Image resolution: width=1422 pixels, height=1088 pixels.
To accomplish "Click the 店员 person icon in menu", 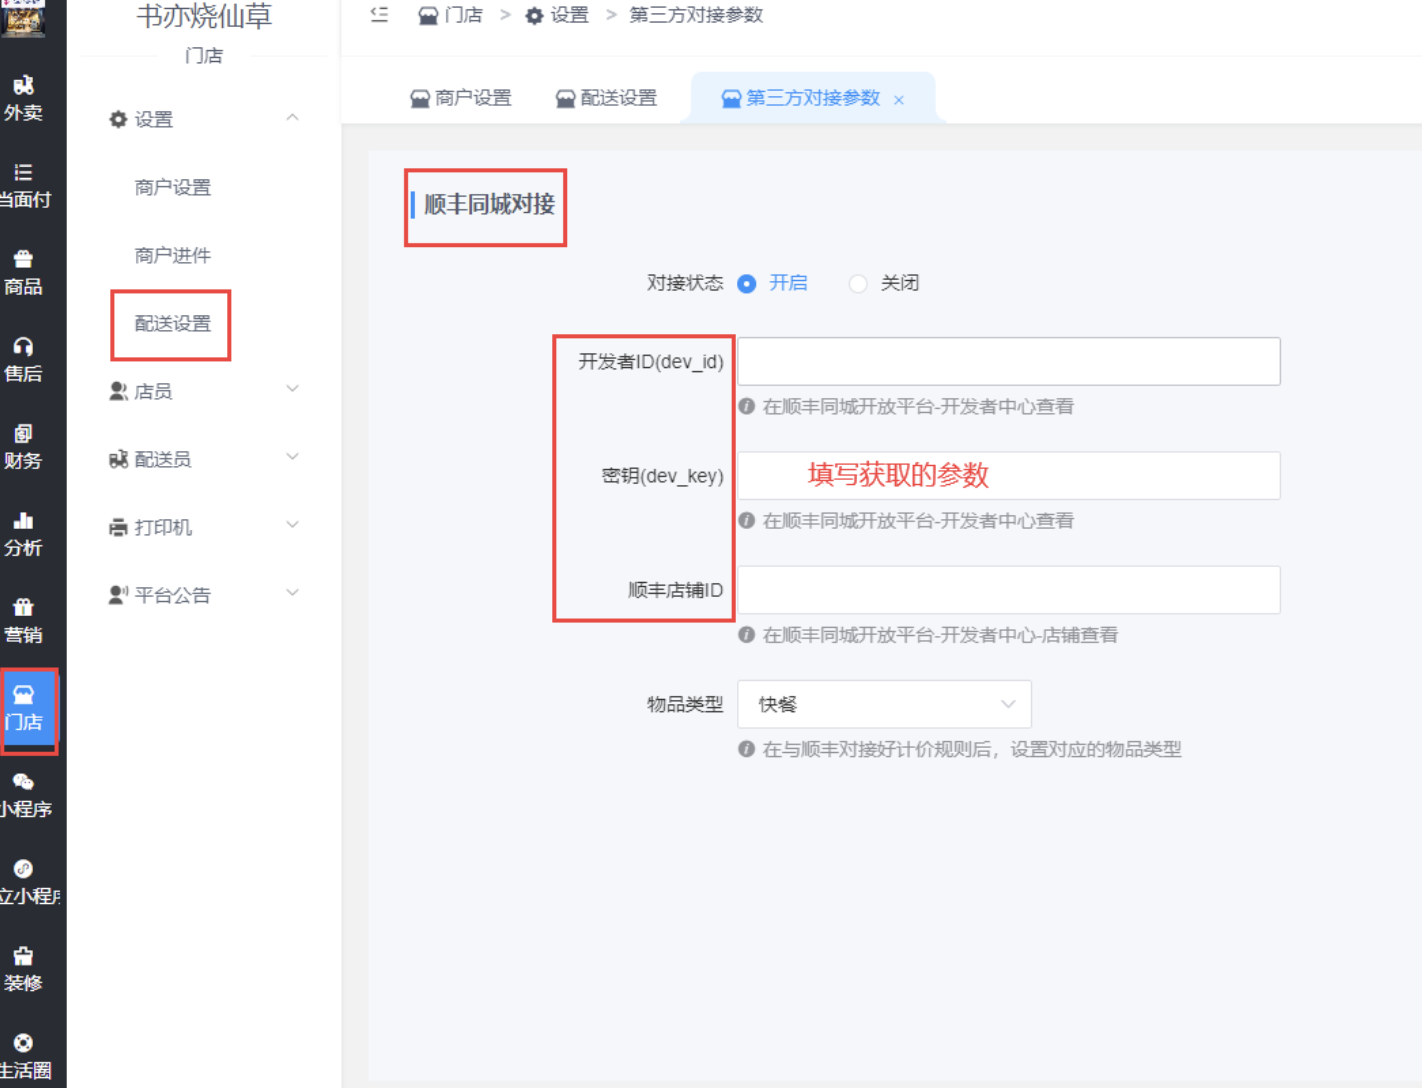I will point(118,391).
